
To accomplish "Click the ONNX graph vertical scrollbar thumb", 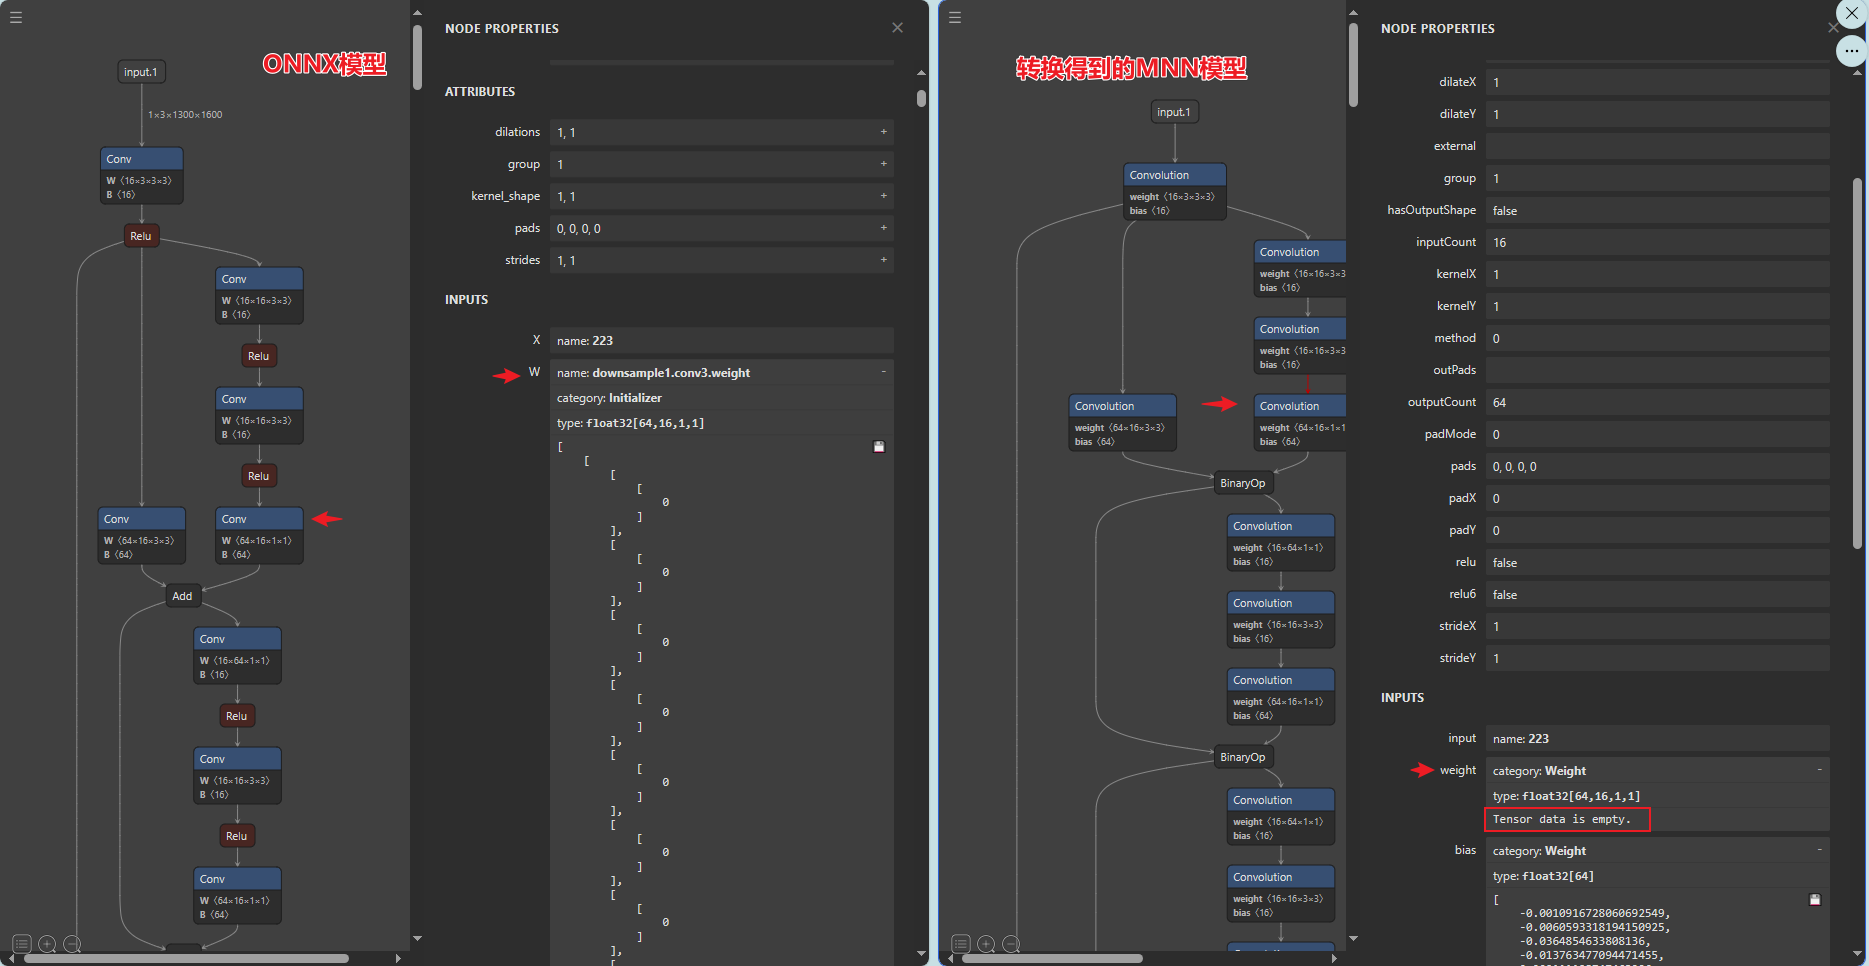I will point(417,58).
